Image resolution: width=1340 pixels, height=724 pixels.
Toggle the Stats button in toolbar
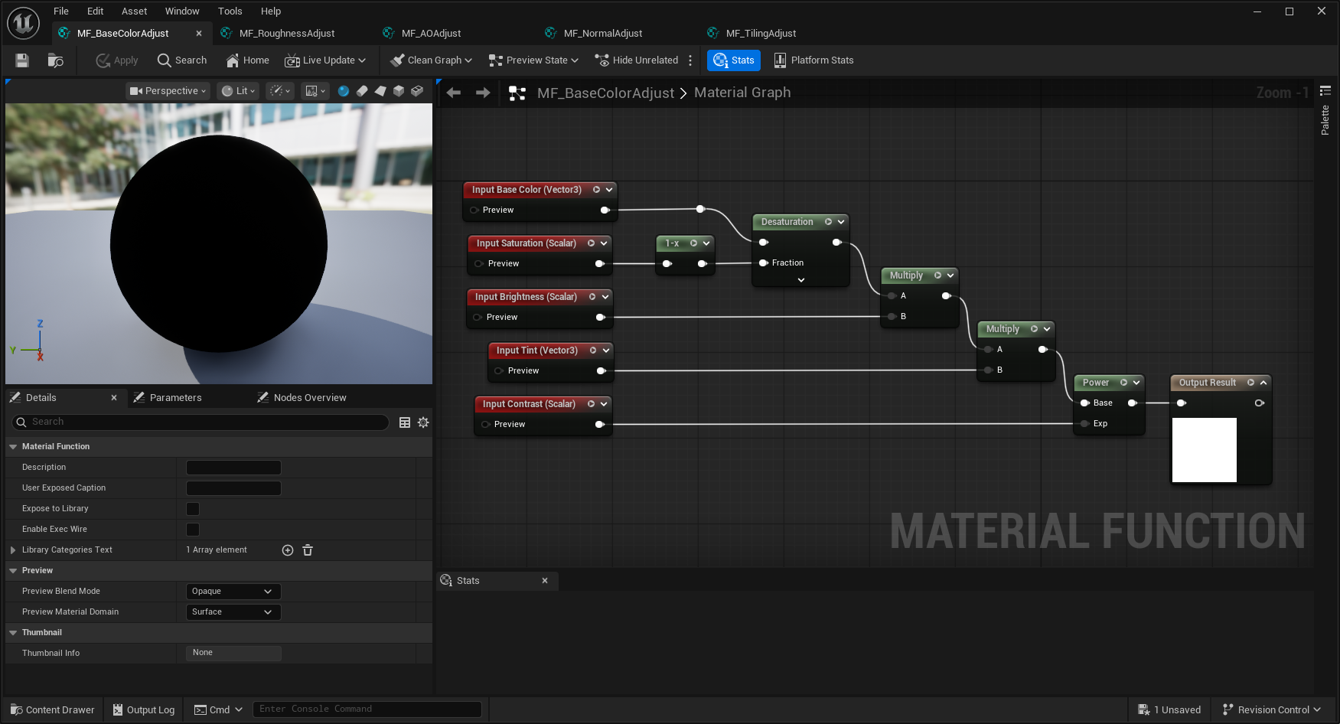click(733, 61)
